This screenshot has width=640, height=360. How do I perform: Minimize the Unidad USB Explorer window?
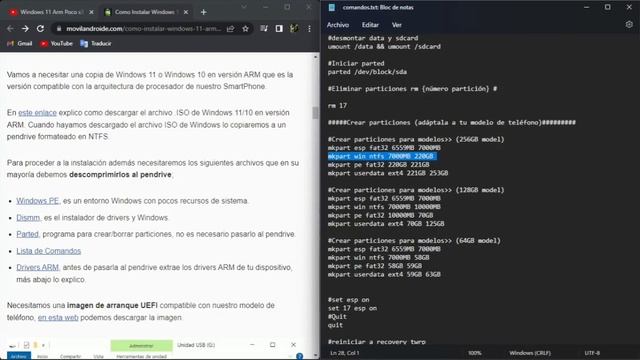pos(252,345)
